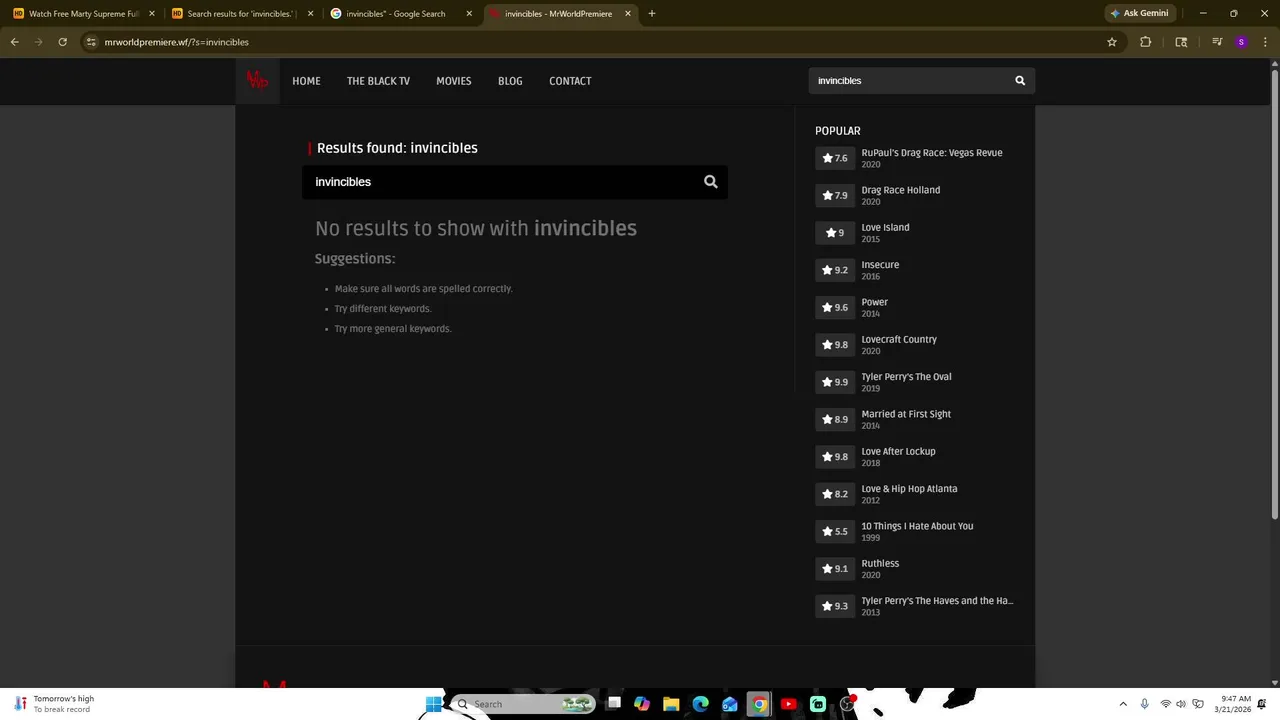Reload the page with the refresh icon
Screen dimensions: 1280x720
tap(62, 42)
